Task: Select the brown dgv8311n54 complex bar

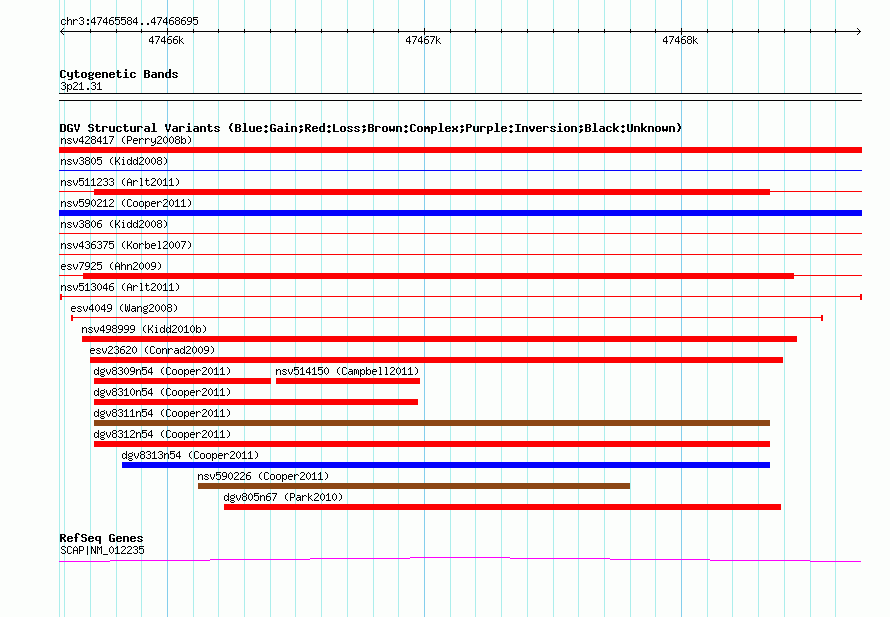Action: point(432,423)
